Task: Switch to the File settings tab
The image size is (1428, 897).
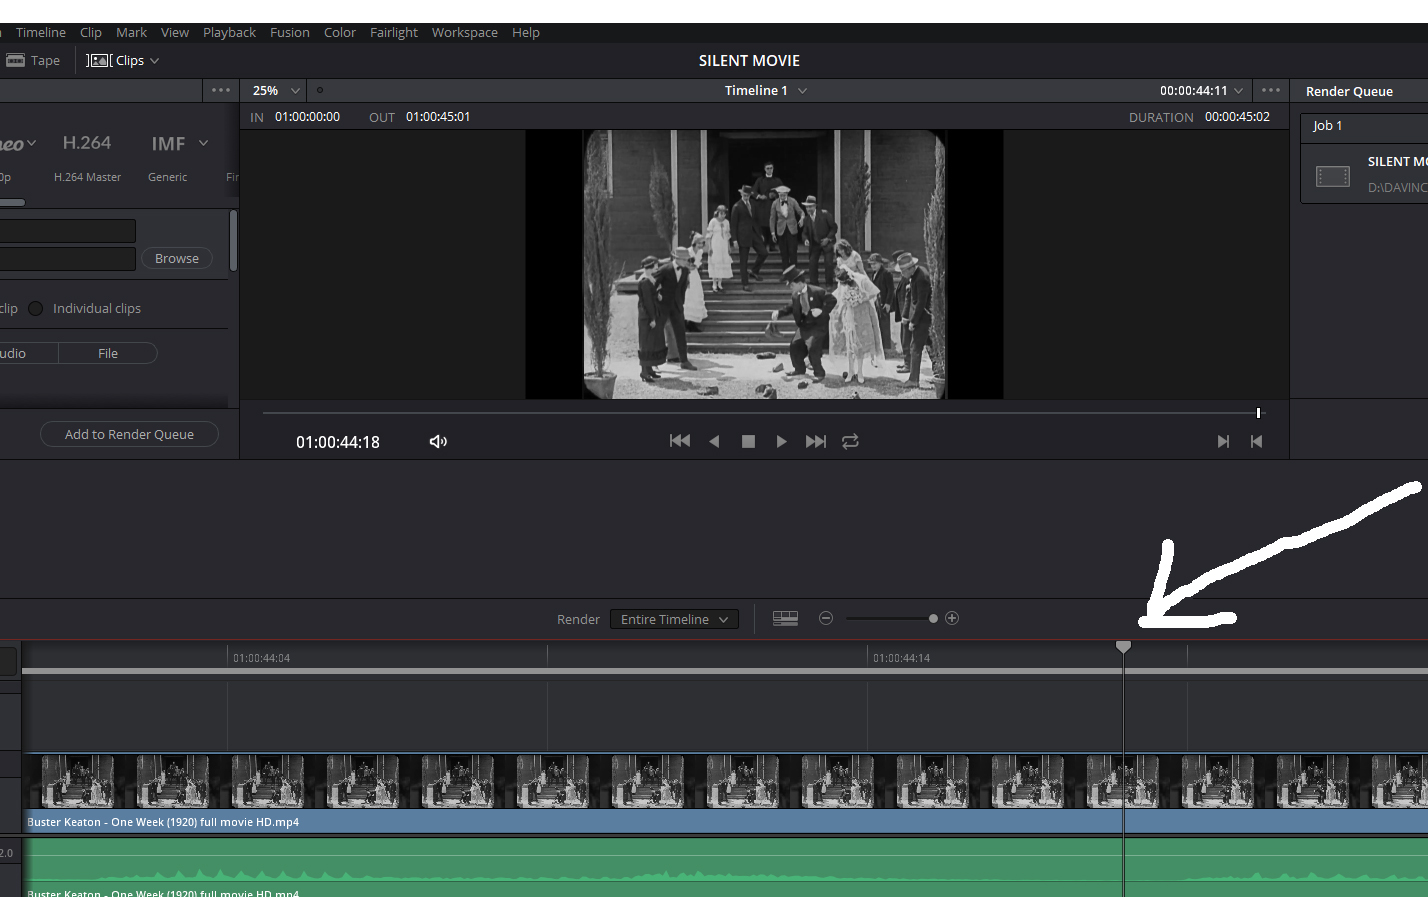Action: pyautogui.click(x=107, y=352)
